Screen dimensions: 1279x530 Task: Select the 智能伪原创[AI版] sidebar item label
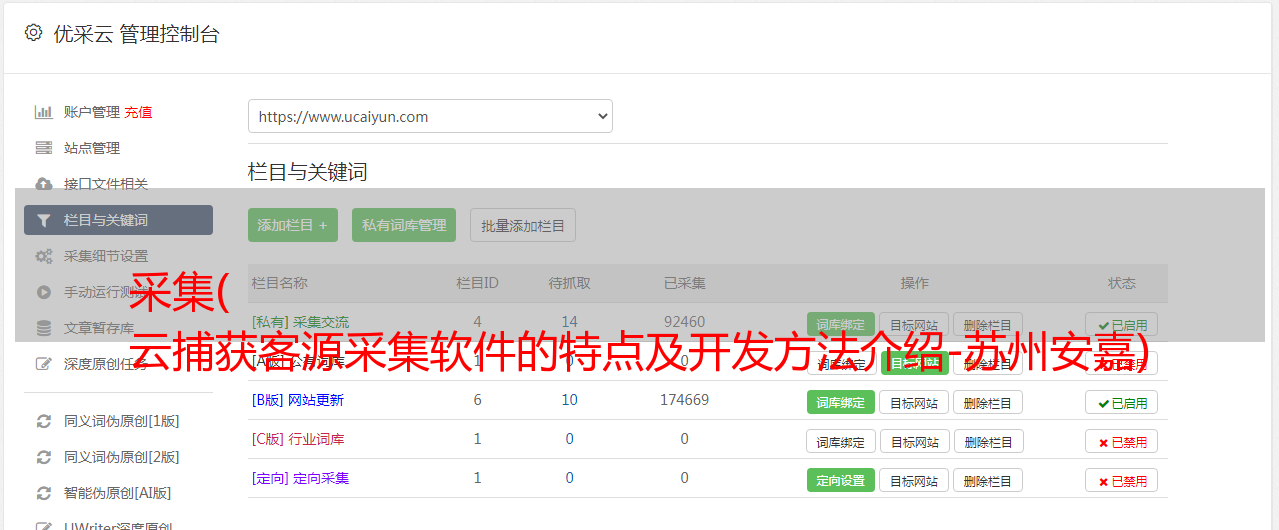[x=118, y=493]
